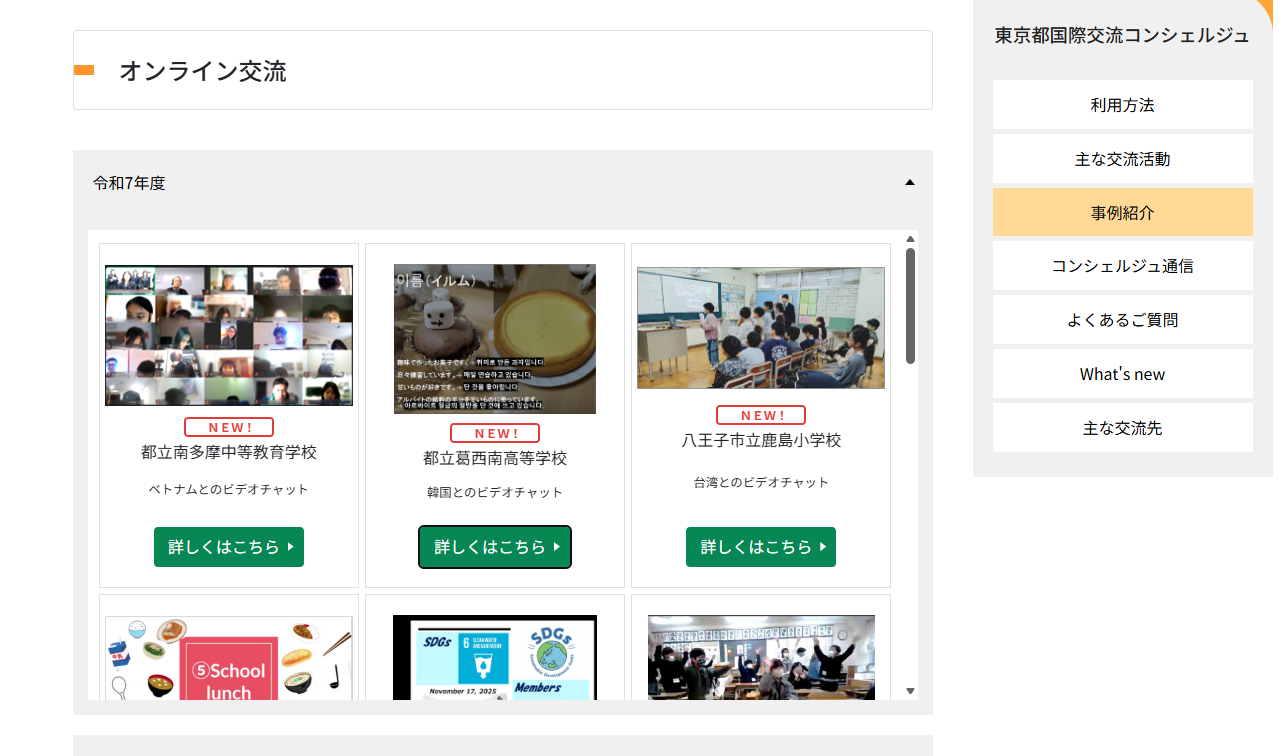The width and height of the screenshot is (1286, 756).
Task: Open 主な交流活動 in the sidebar menu
Action: click(1122, 159)
